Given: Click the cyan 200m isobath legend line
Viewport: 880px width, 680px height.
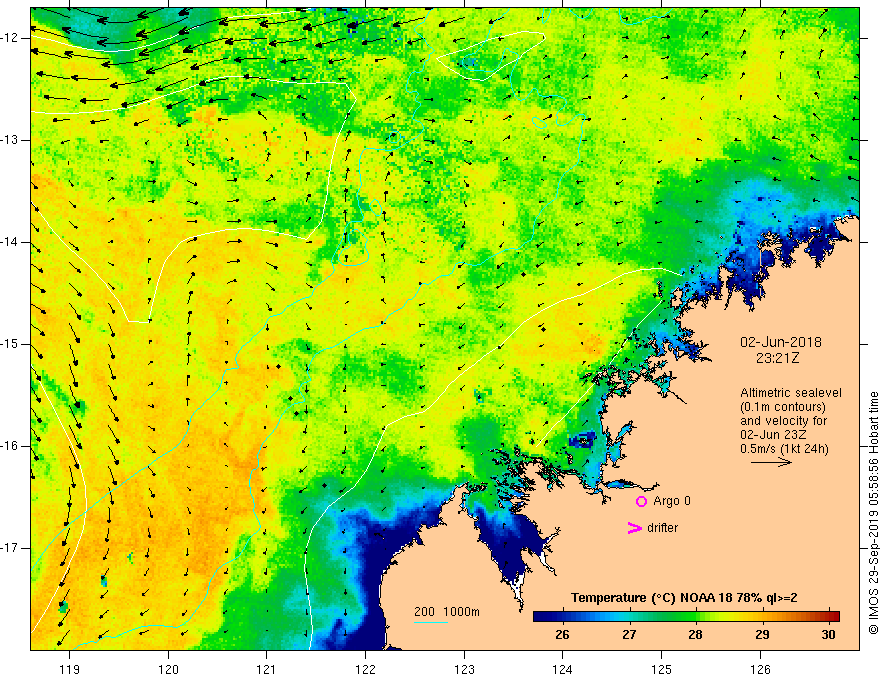Looking at the screenshot, I should [430, 622].
